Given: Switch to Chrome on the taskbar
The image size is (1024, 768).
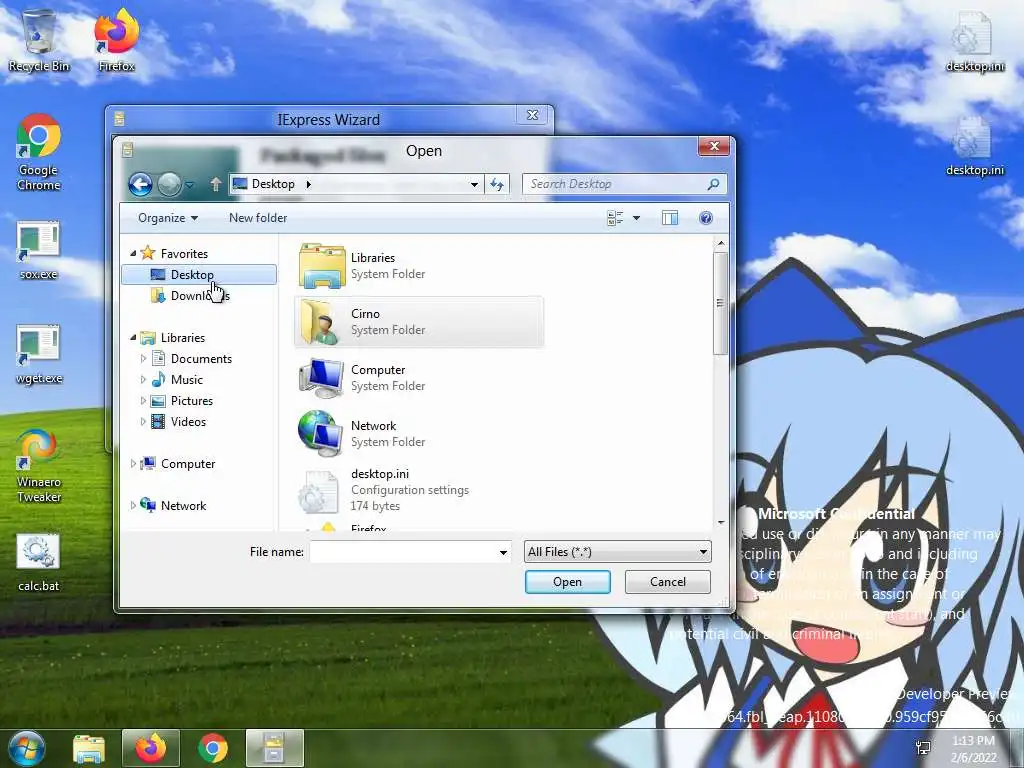Looking at the screenshot, I should (x=213, y=748).
